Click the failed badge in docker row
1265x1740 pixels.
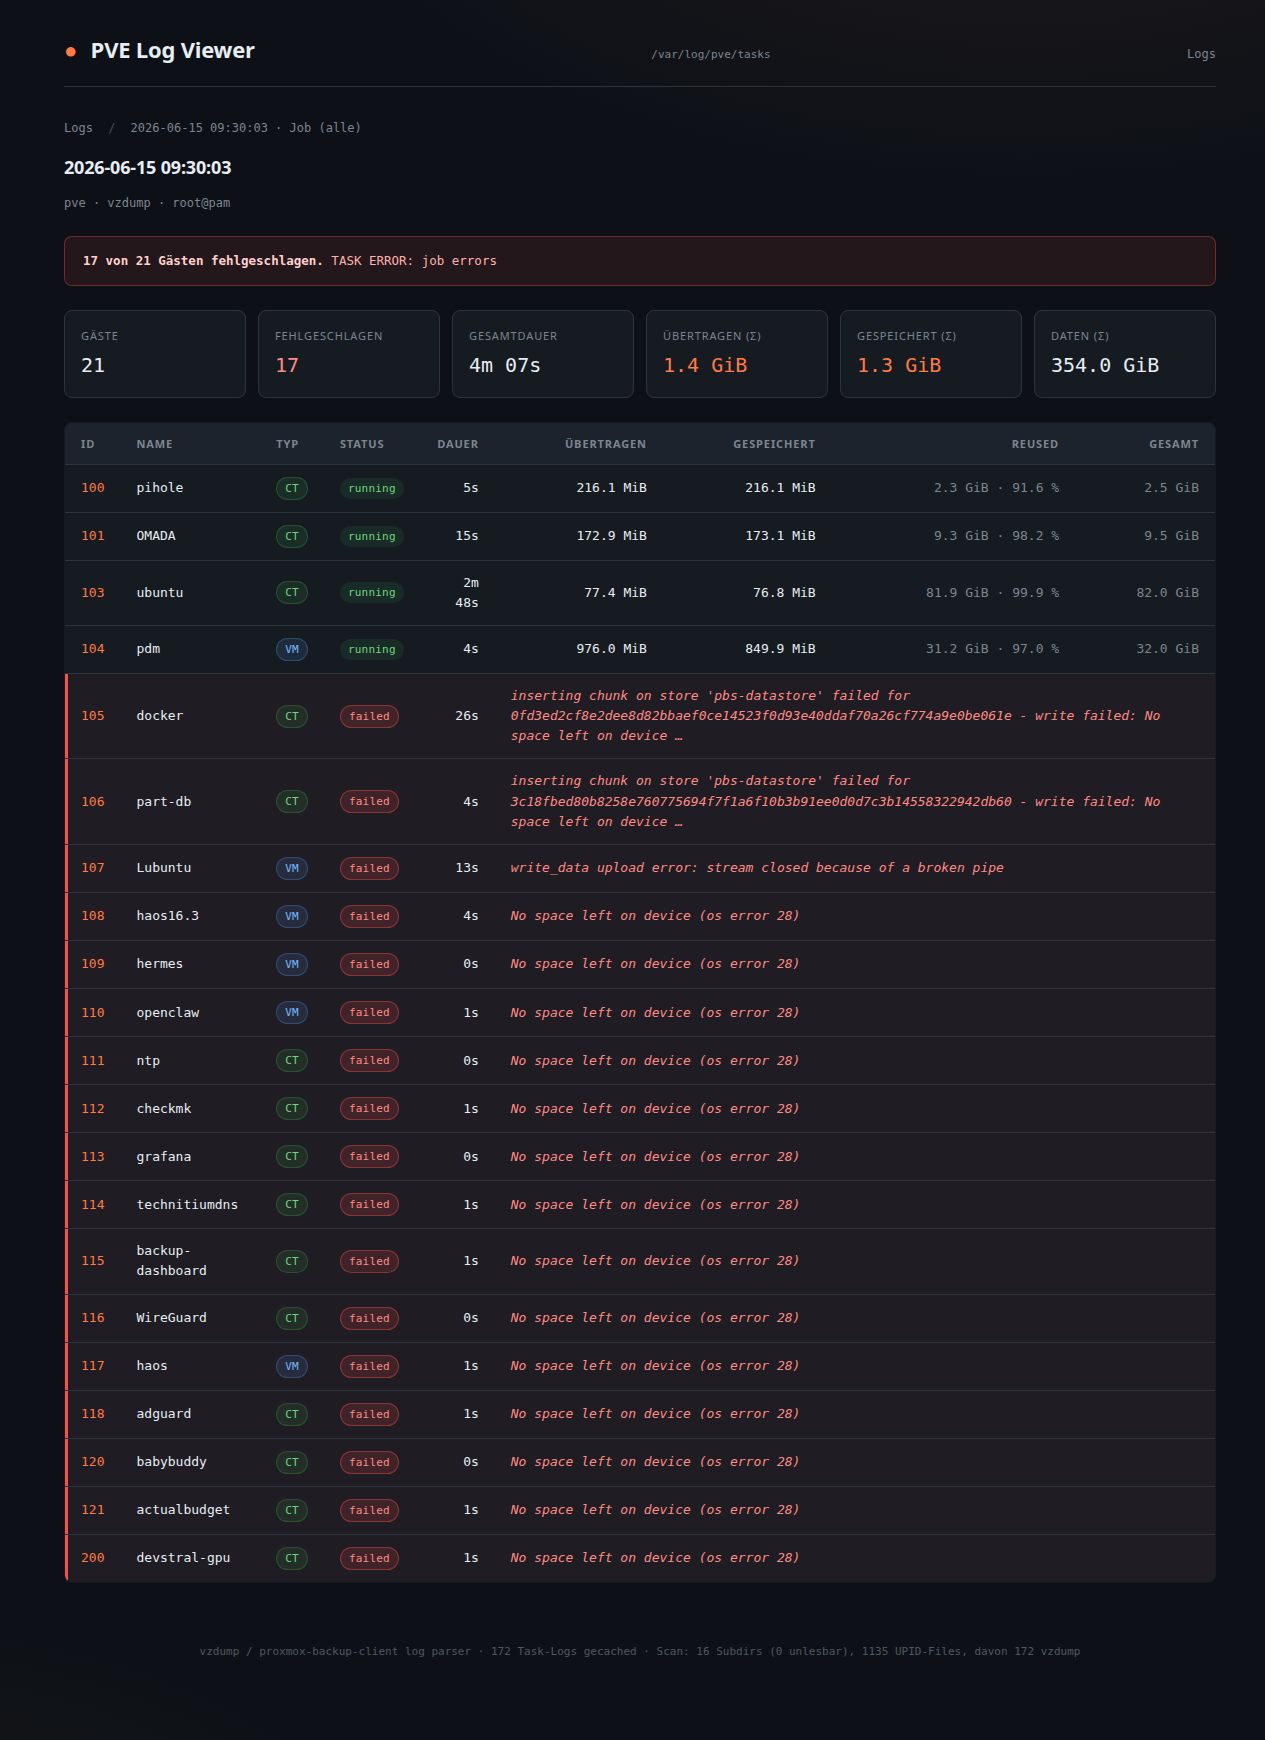pyautogui.click(x=369, y=716)
